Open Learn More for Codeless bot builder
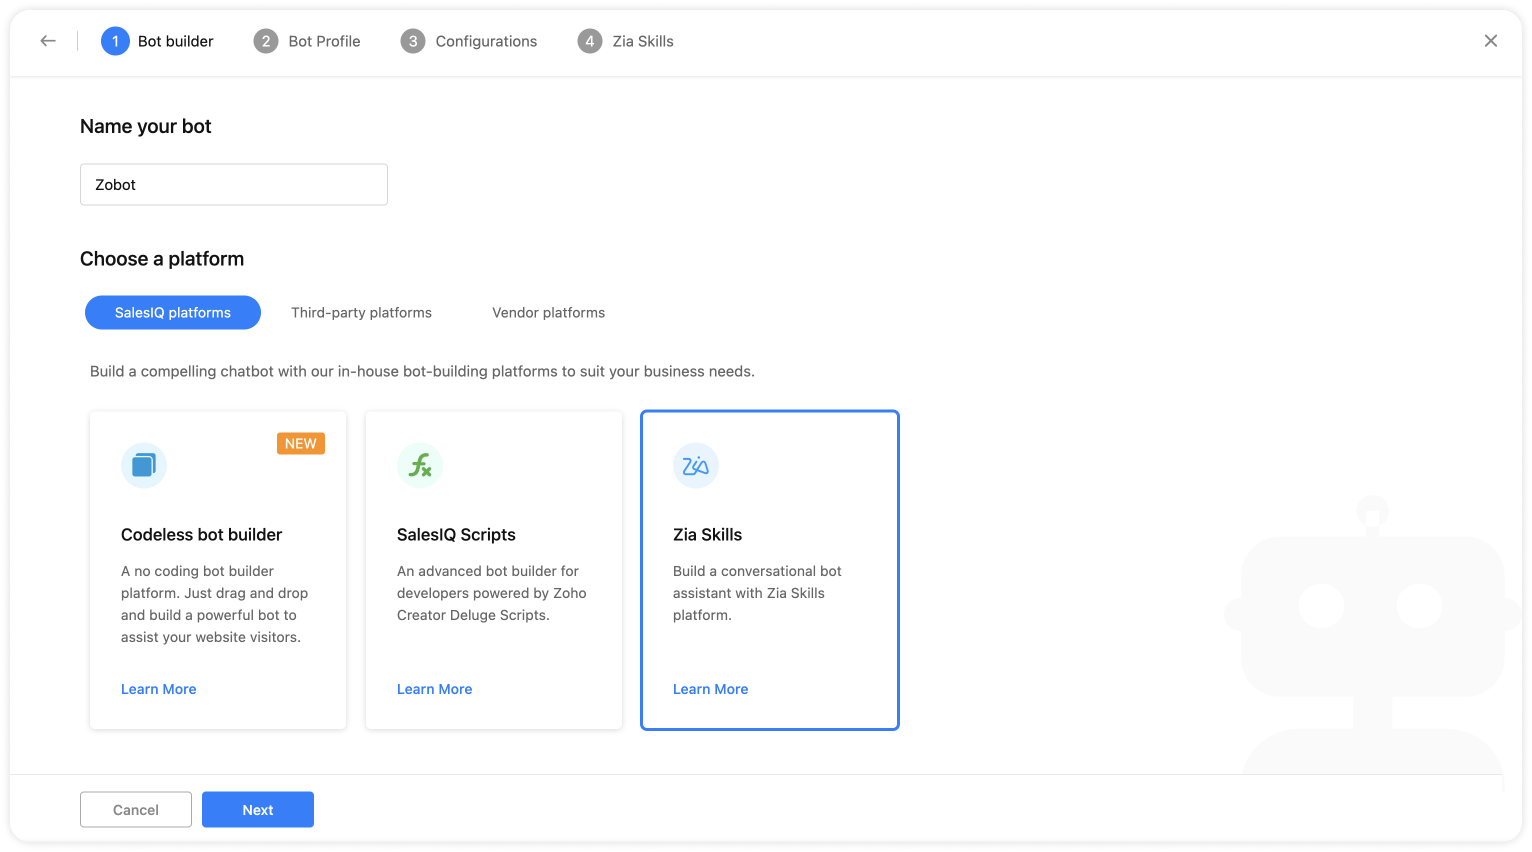 point(159,689)
